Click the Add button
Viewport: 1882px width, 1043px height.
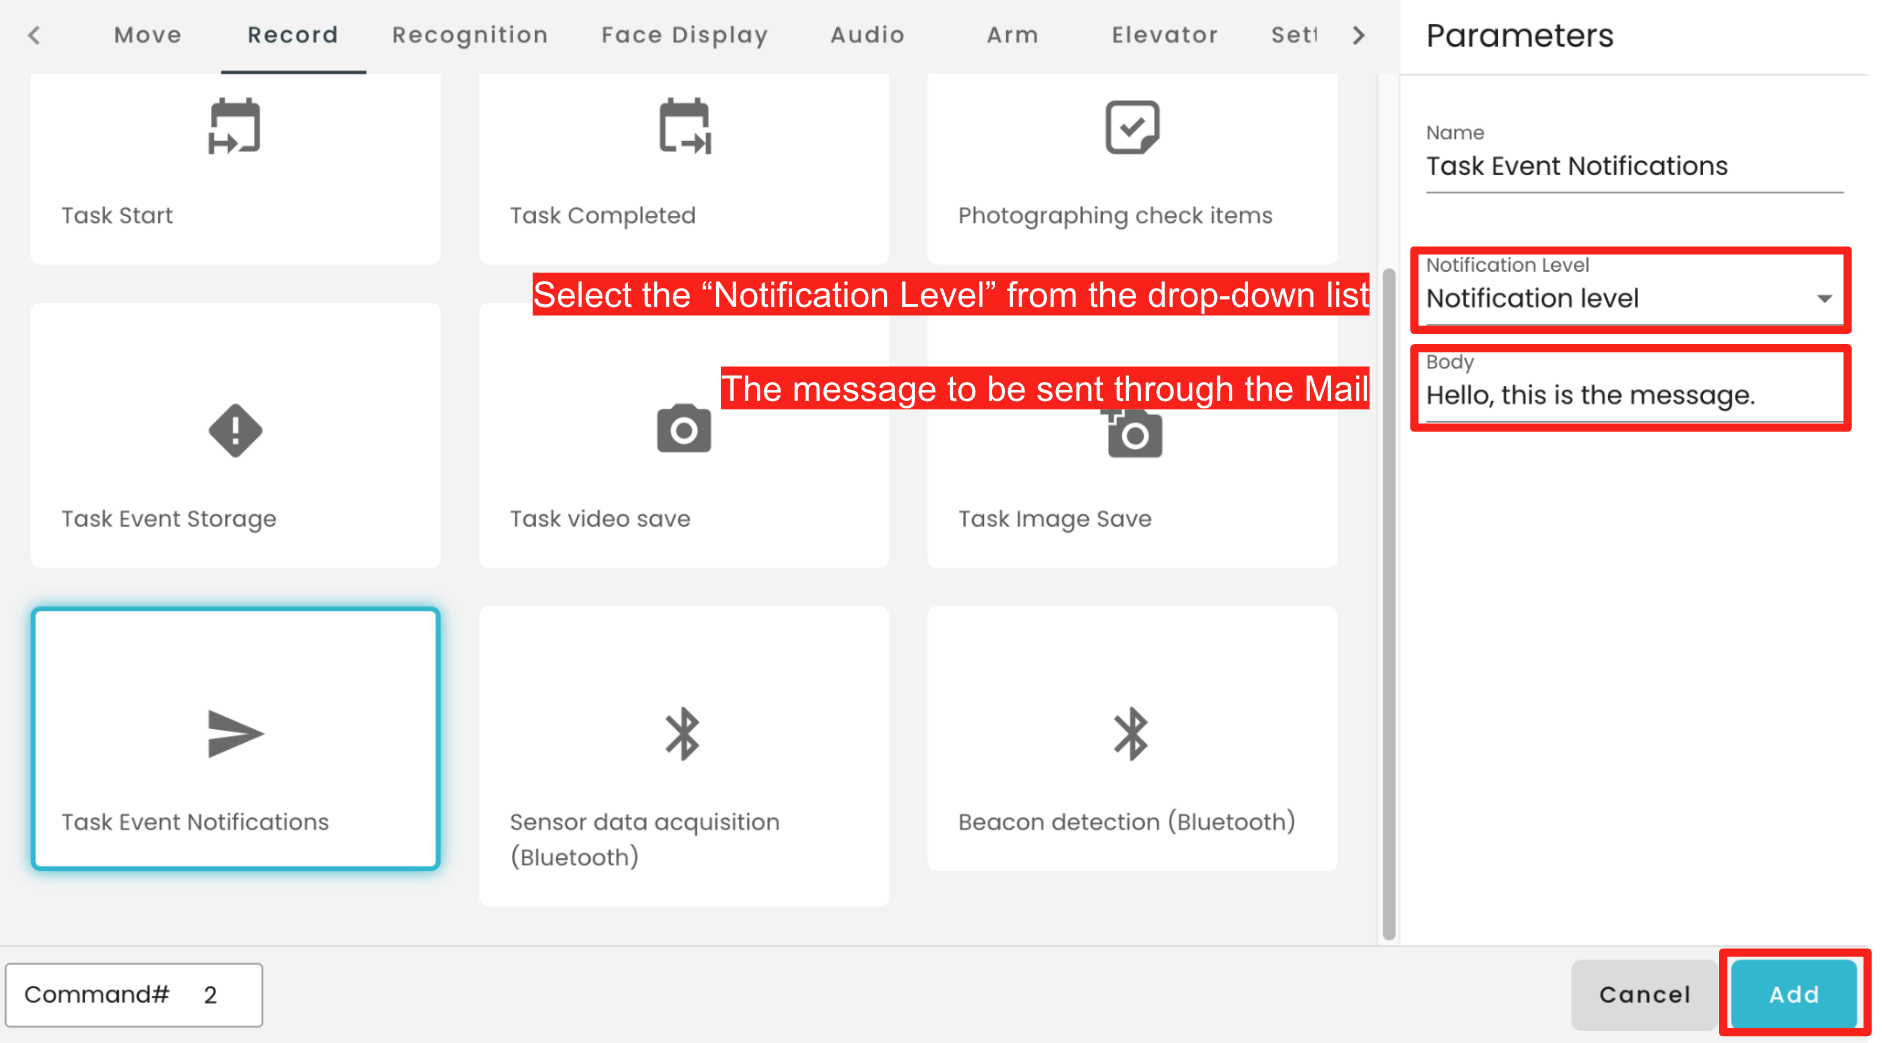point(1795,994)
